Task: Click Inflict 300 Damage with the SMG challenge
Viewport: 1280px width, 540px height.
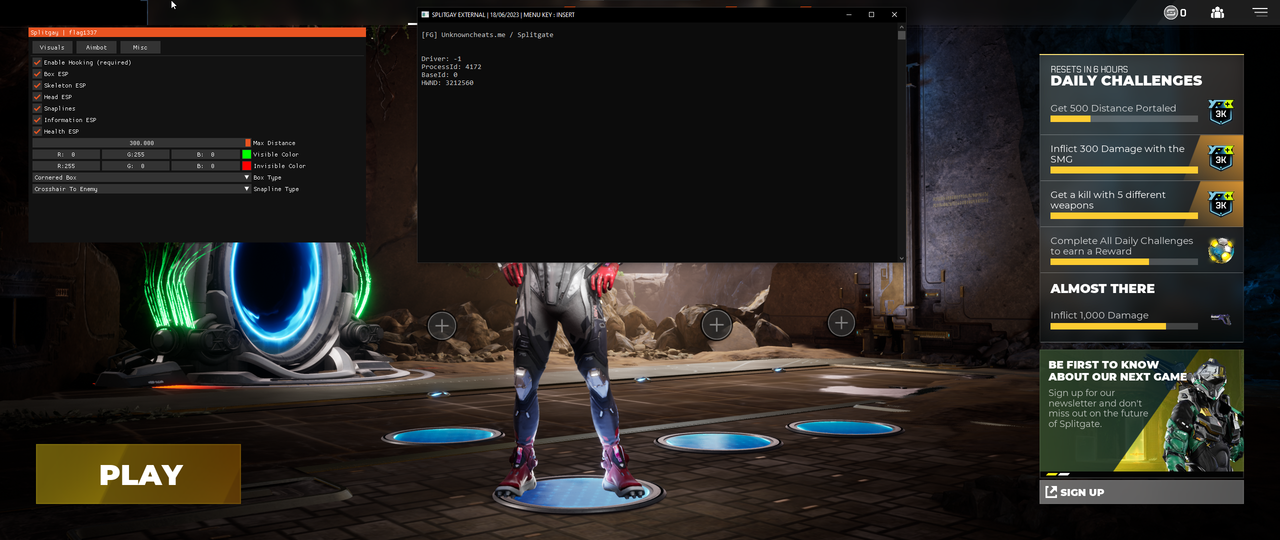Action: pyautogui.click(x=1141, y=158)
